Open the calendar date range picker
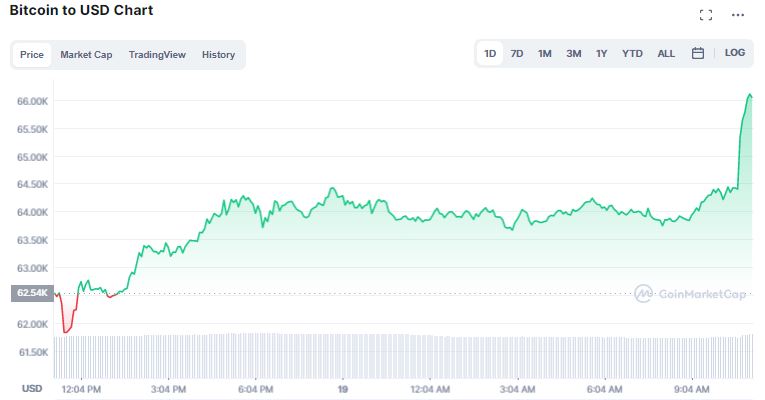This screenshot has width=765, height=400. click(698, 53)
